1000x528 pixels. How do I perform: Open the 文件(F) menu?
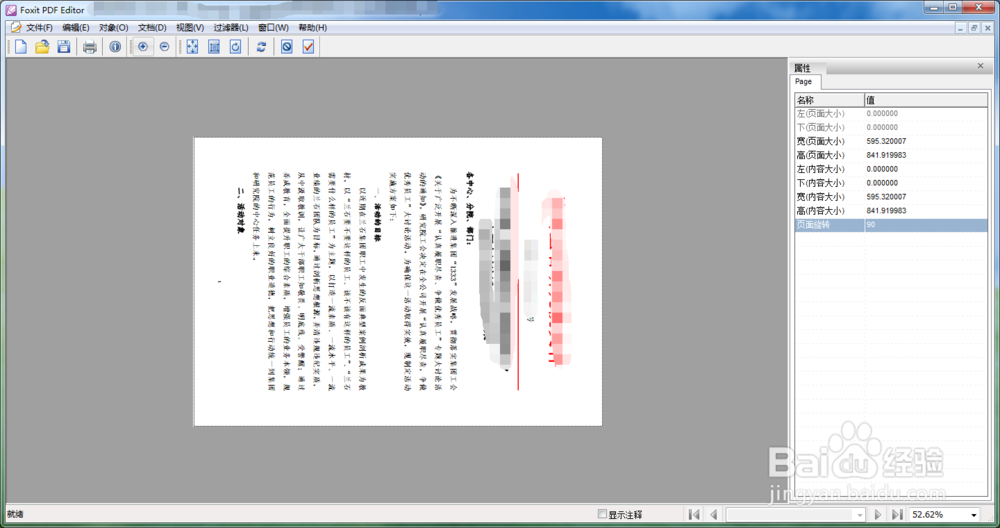click(39, 27)
